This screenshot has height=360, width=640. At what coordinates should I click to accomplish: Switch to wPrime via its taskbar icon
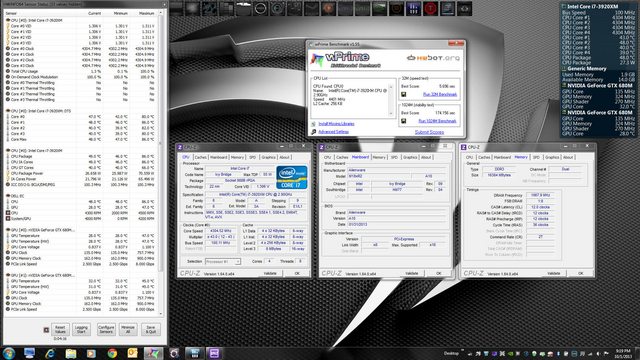point(153,353)
